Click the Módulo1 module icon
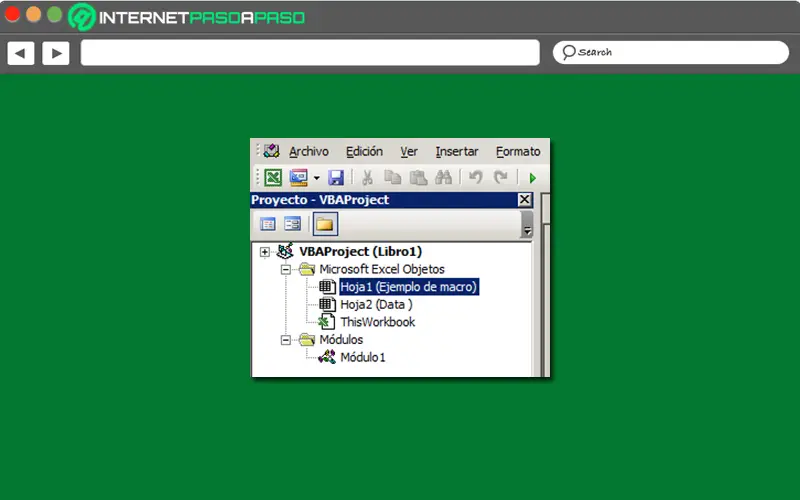Viewport: 800px width, 500px height. pos(327,357)
